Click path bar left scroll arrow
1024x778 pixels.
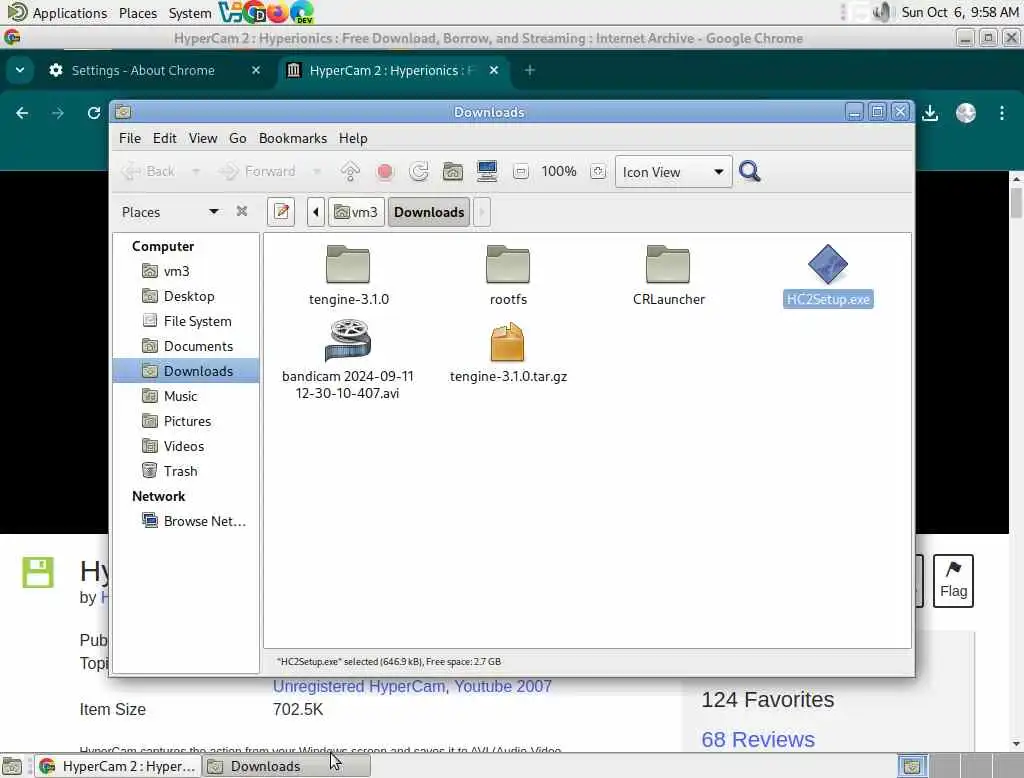click(x=315, y=212)
